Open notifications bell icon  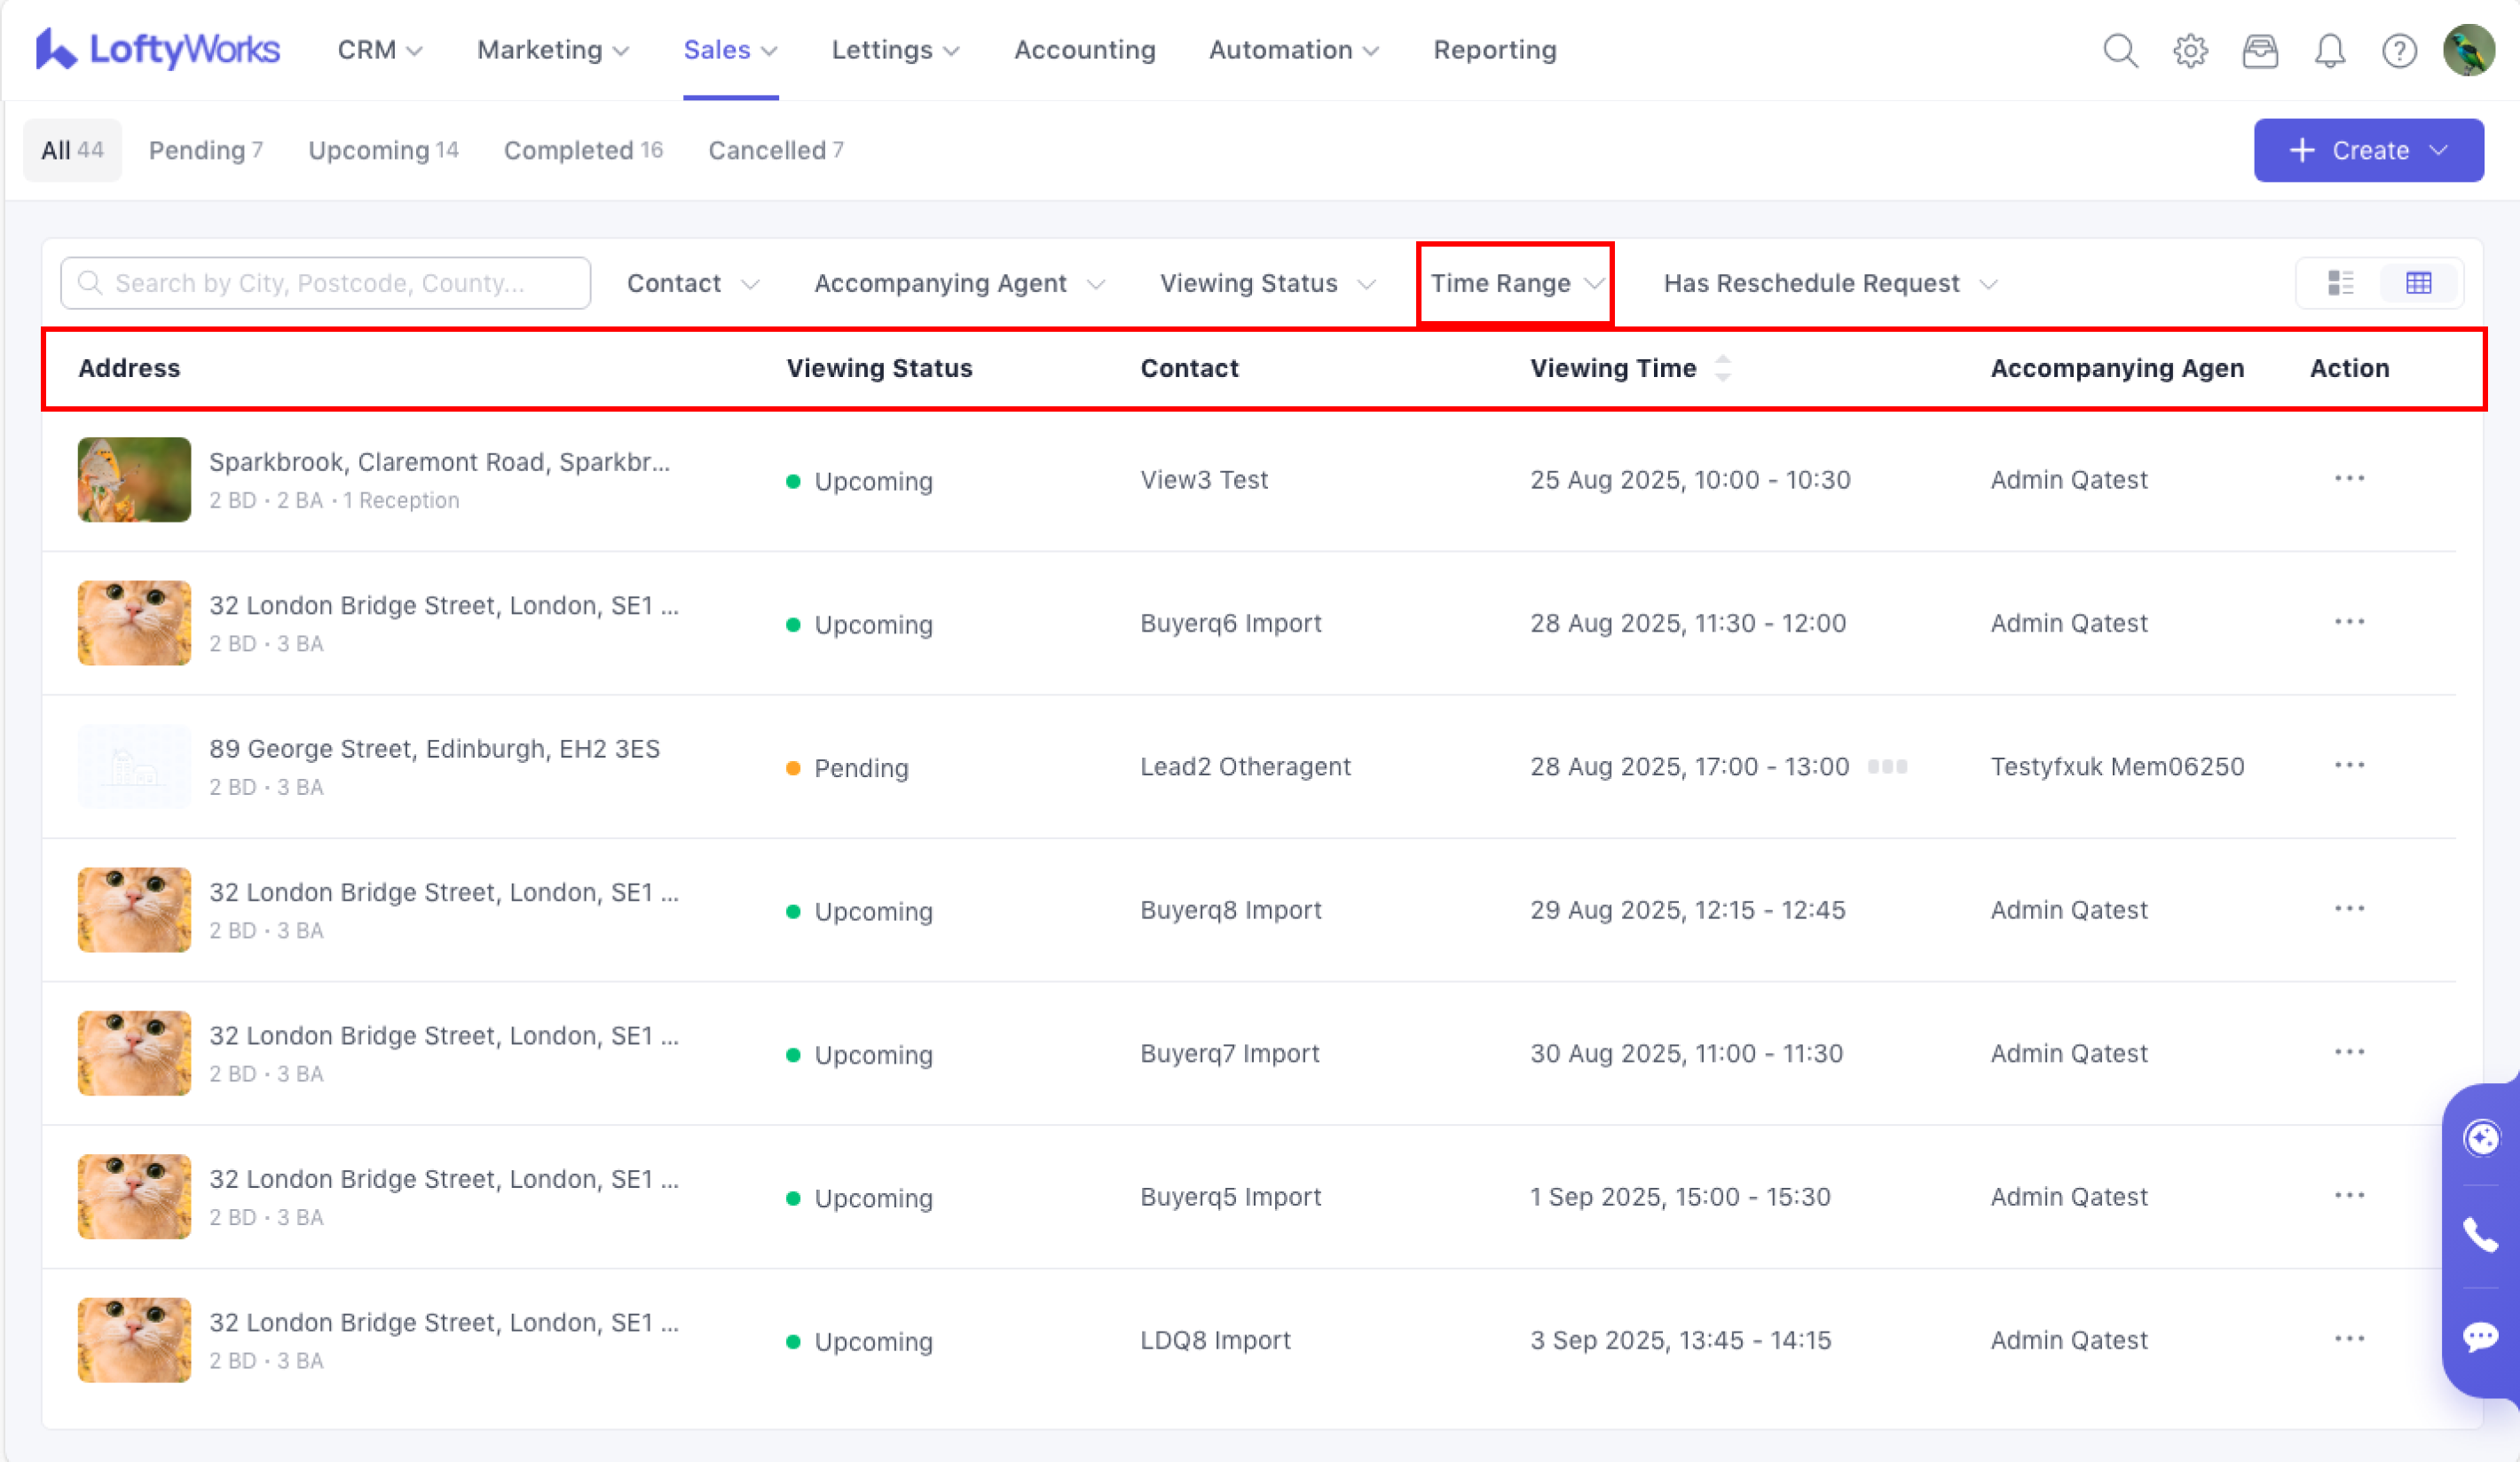click(2330, 50)
